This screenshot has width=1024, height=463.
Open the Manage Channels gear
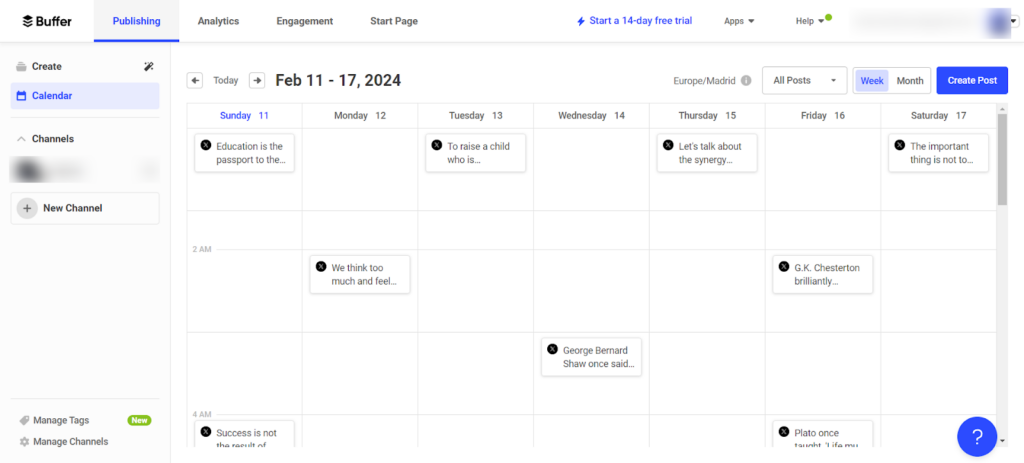(x=24, y=441)
